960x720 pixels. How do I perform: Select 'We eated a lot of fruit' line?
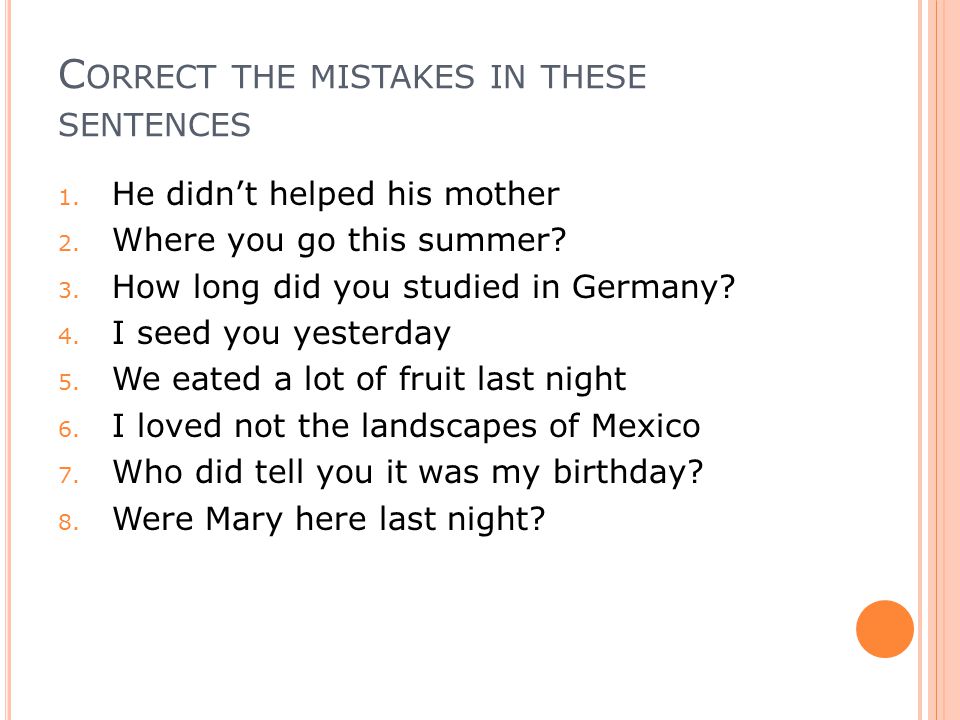click(369, 379)
